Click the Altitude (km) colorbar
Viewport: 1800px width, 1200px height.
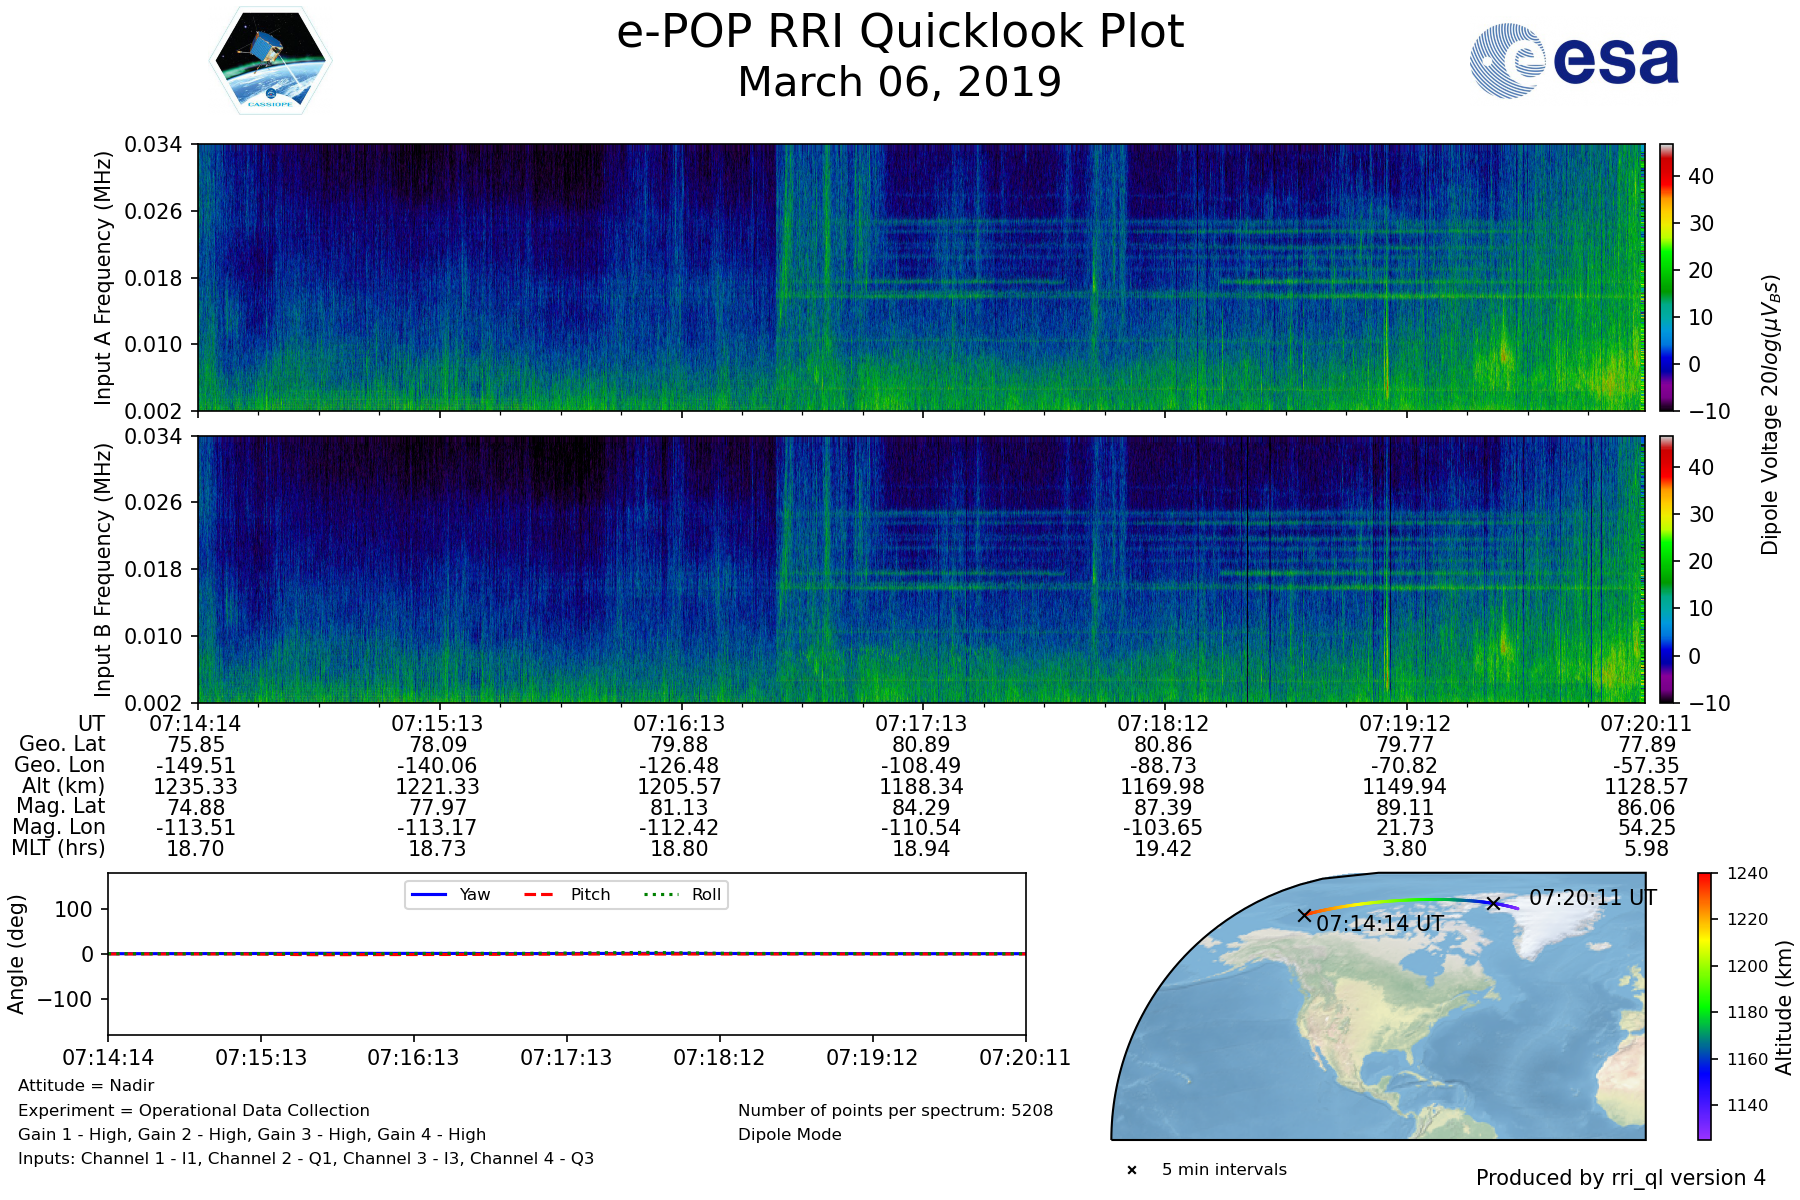click(x=1704, y=1005)
